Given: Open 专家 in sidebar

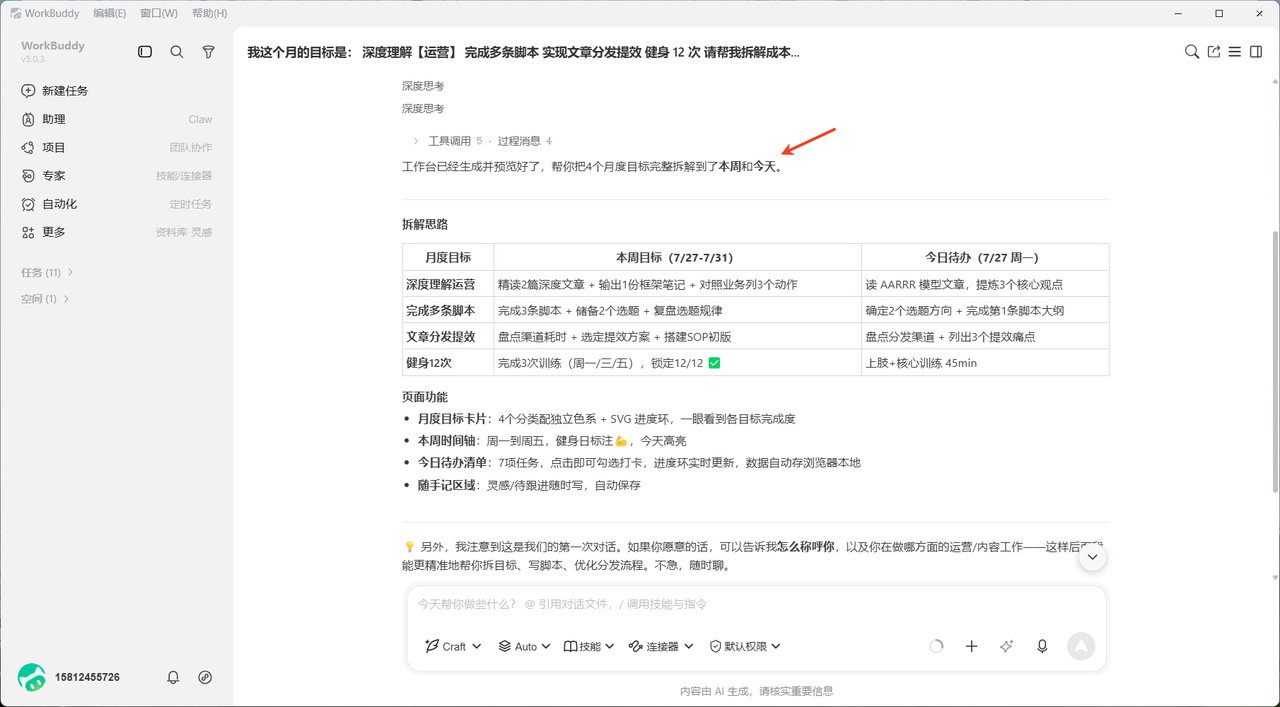Looking at the screenshot, I should click(x=117, y=175).
